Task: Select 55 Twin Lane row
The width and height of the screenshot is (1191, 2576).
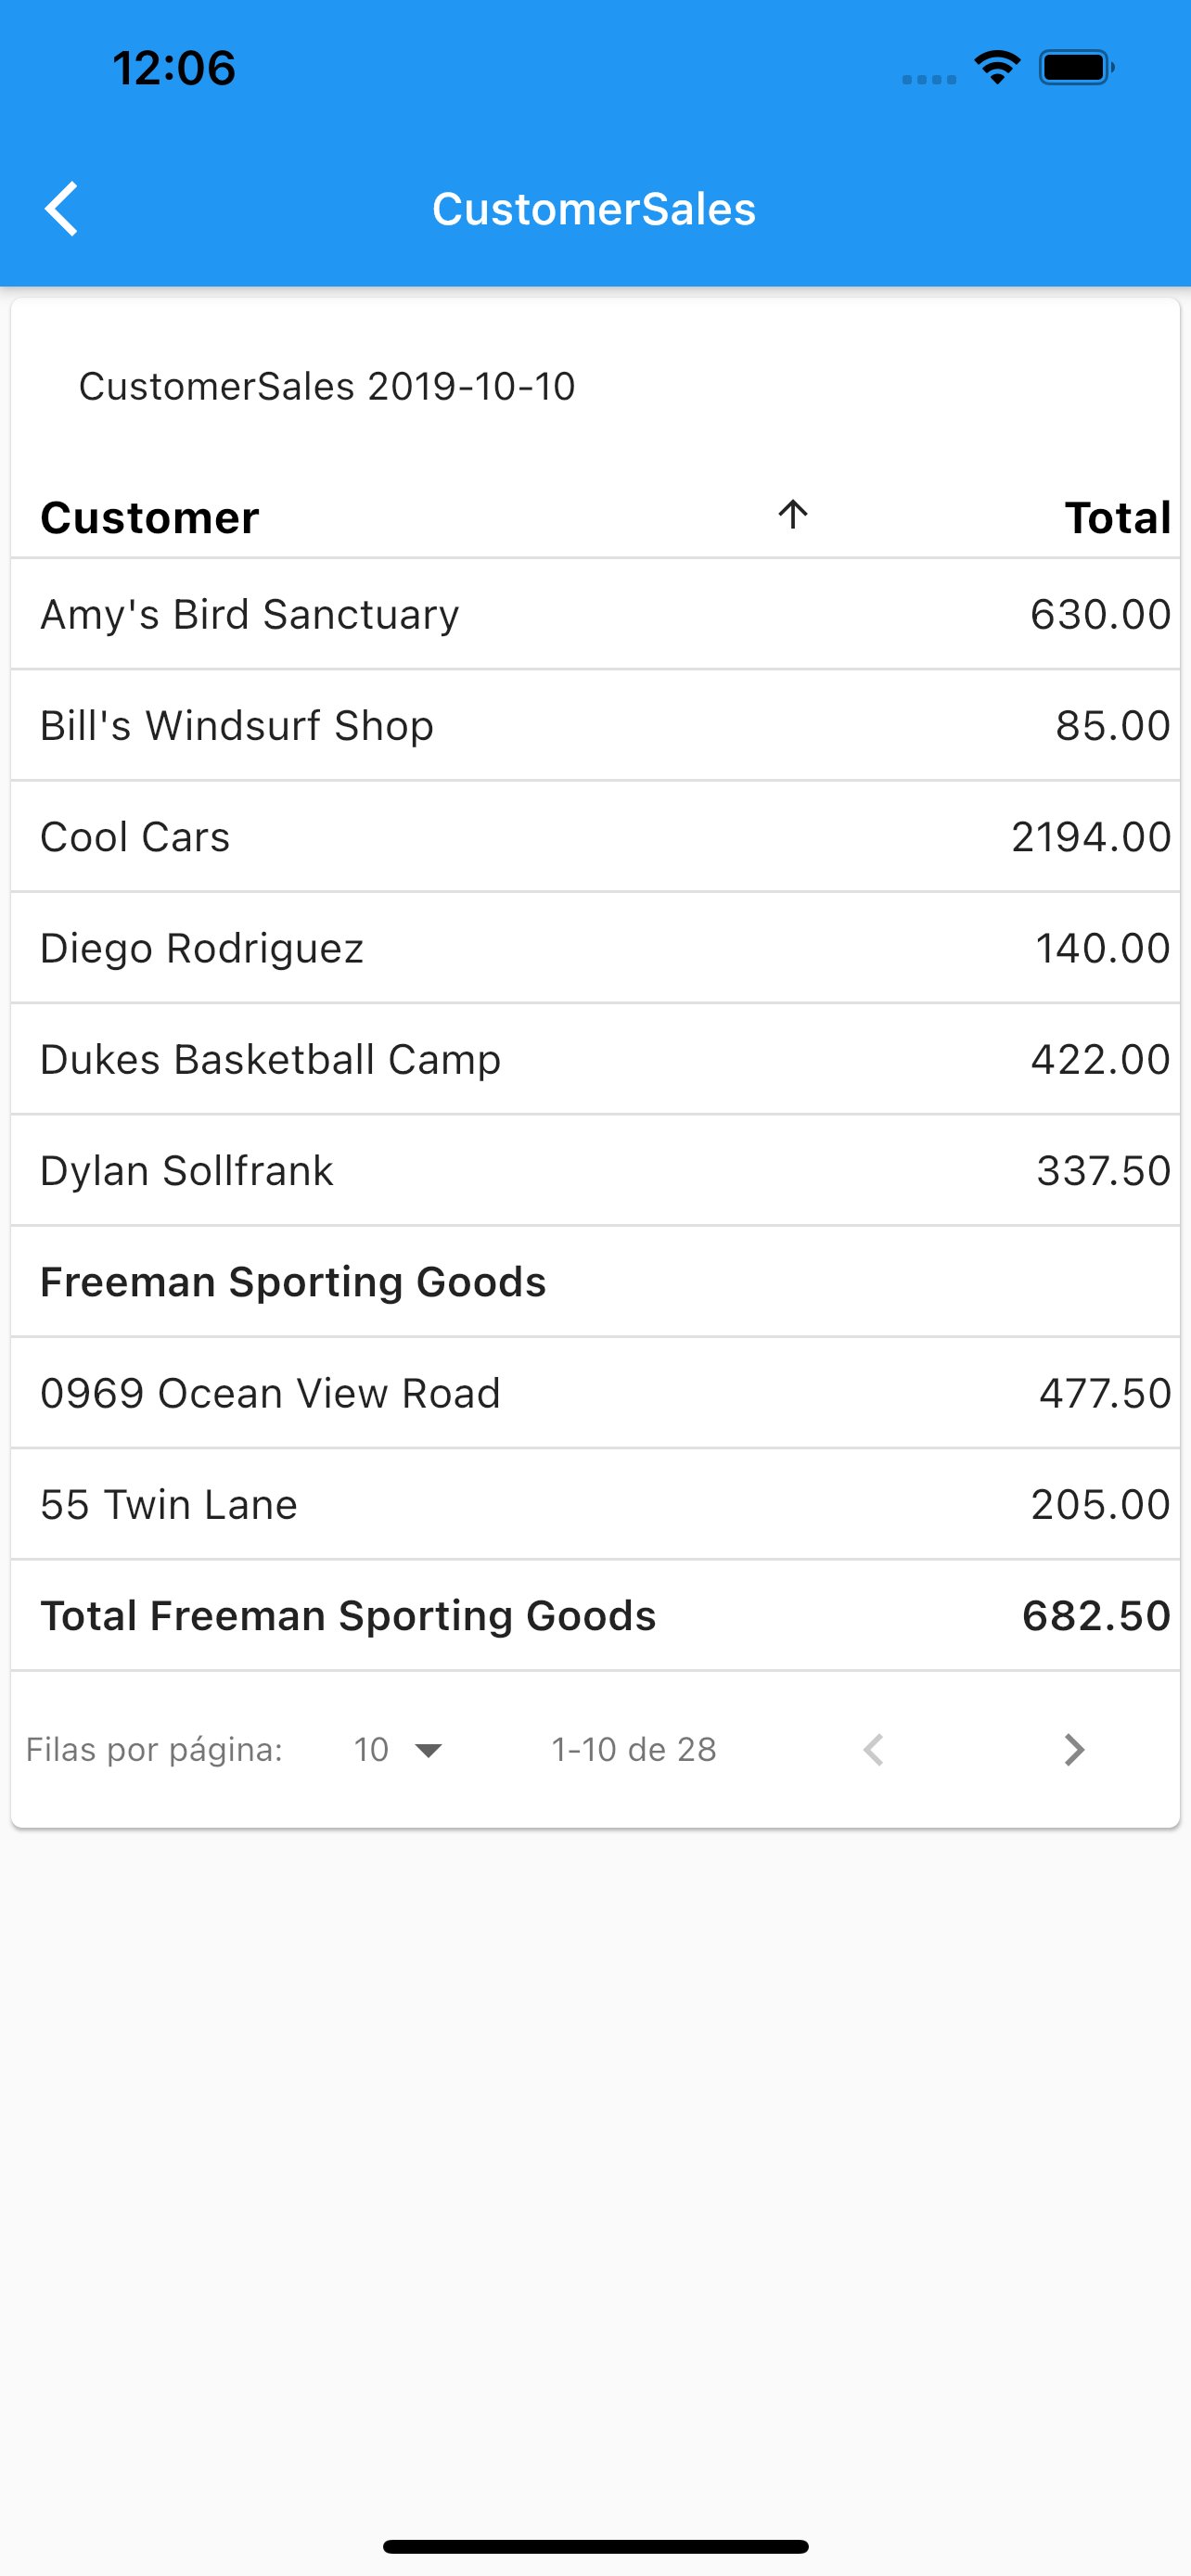Action: coord(595,1504)
